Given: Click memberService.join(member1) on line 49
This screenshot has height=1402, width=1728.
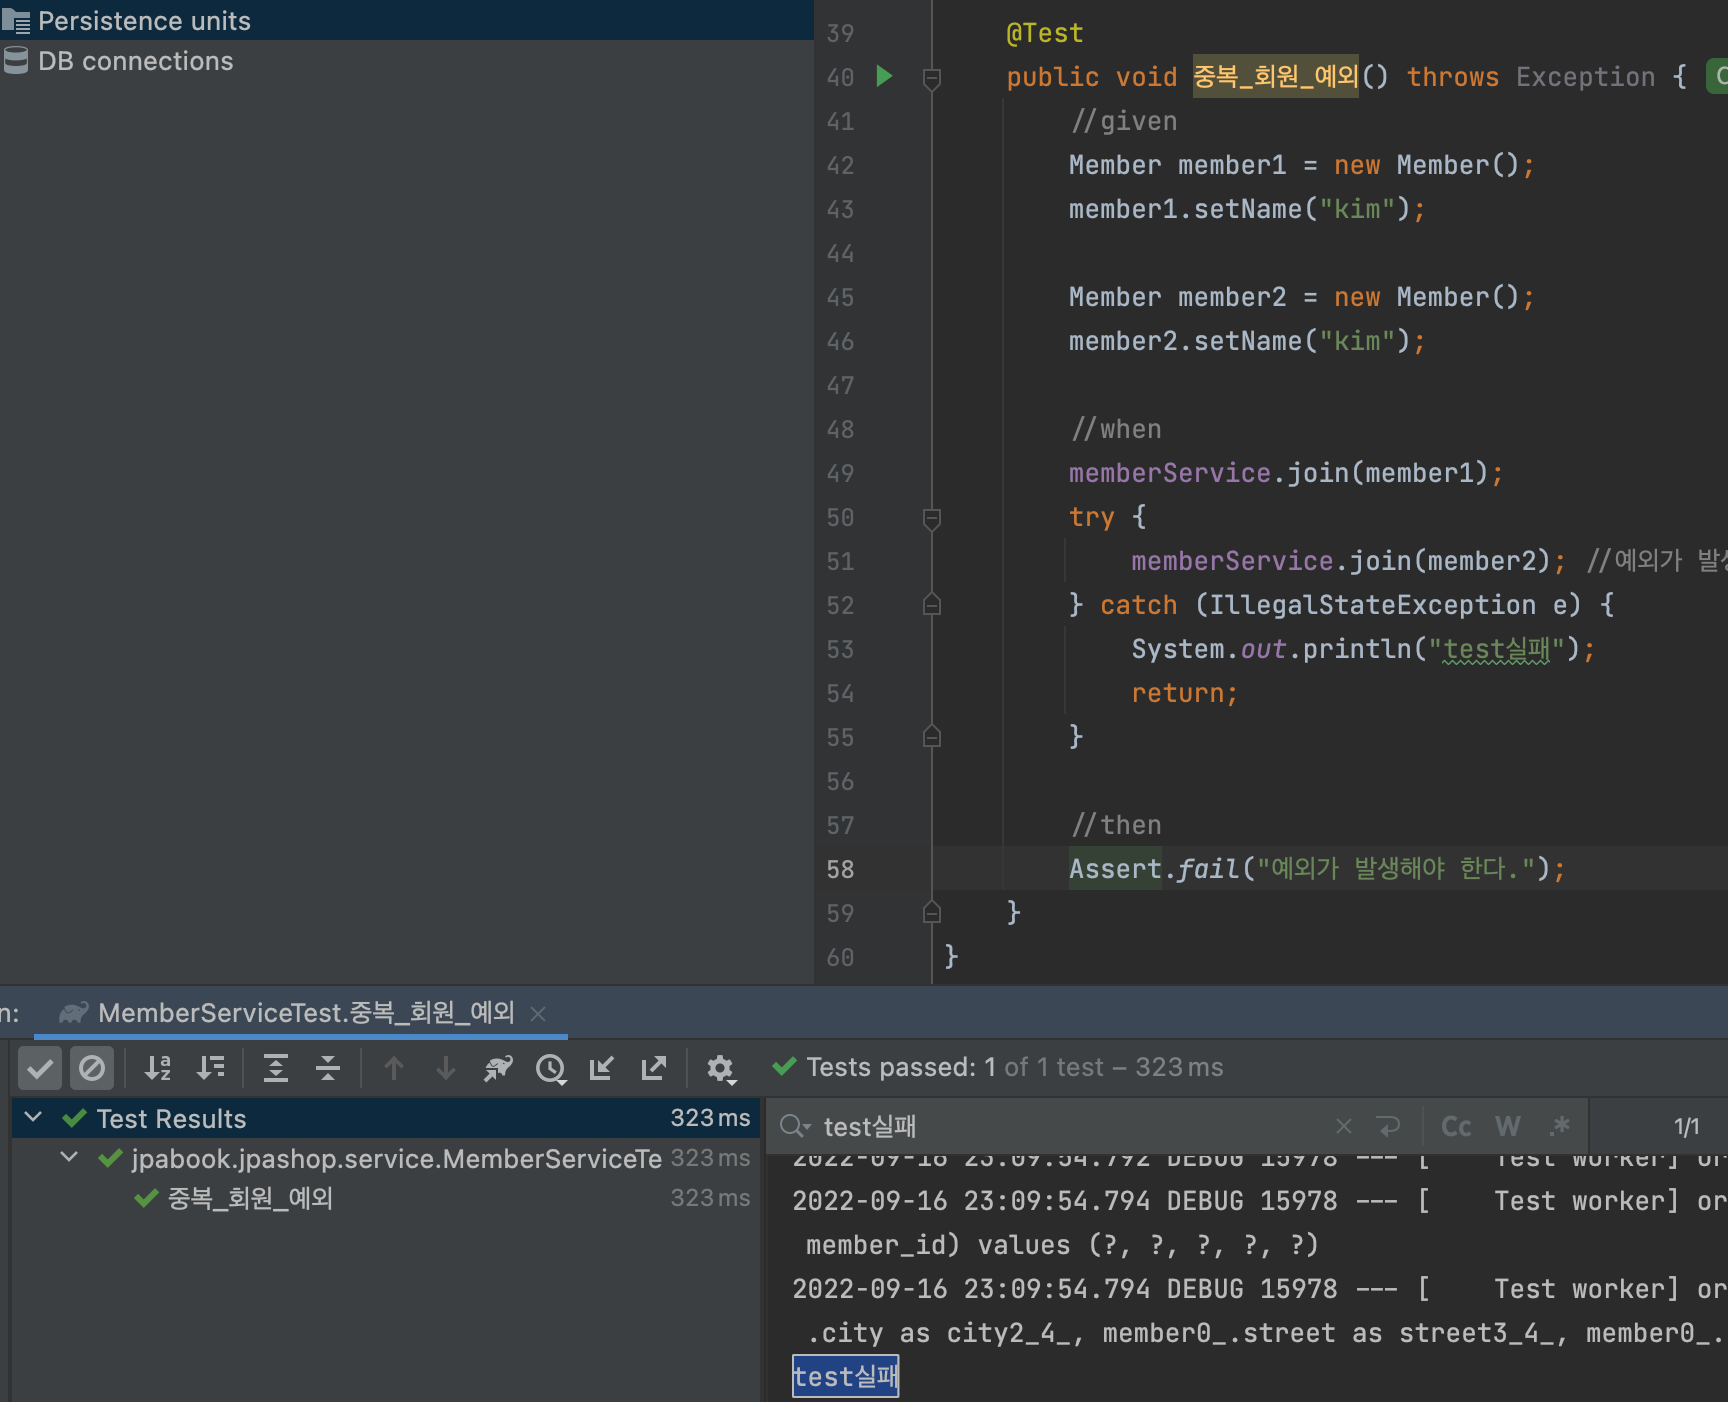Looking at the screenshot, I should [x=1286, y=473].
